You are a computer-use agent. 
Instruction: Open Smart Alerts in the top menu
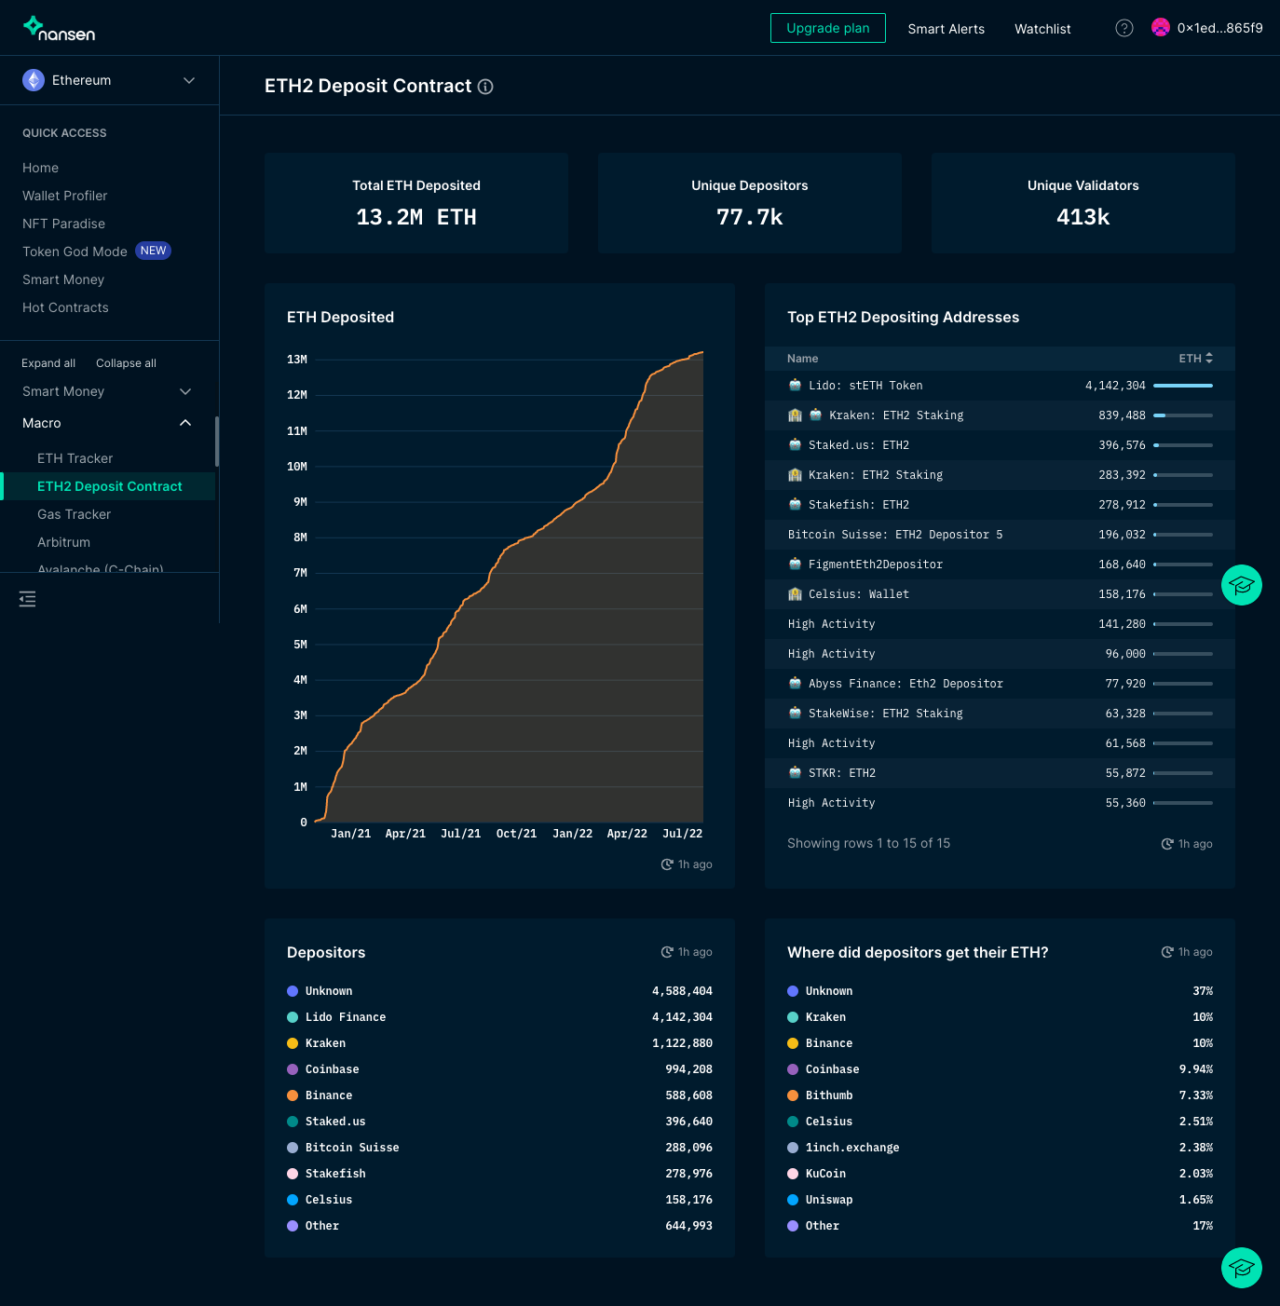click(x=946, y=29)
